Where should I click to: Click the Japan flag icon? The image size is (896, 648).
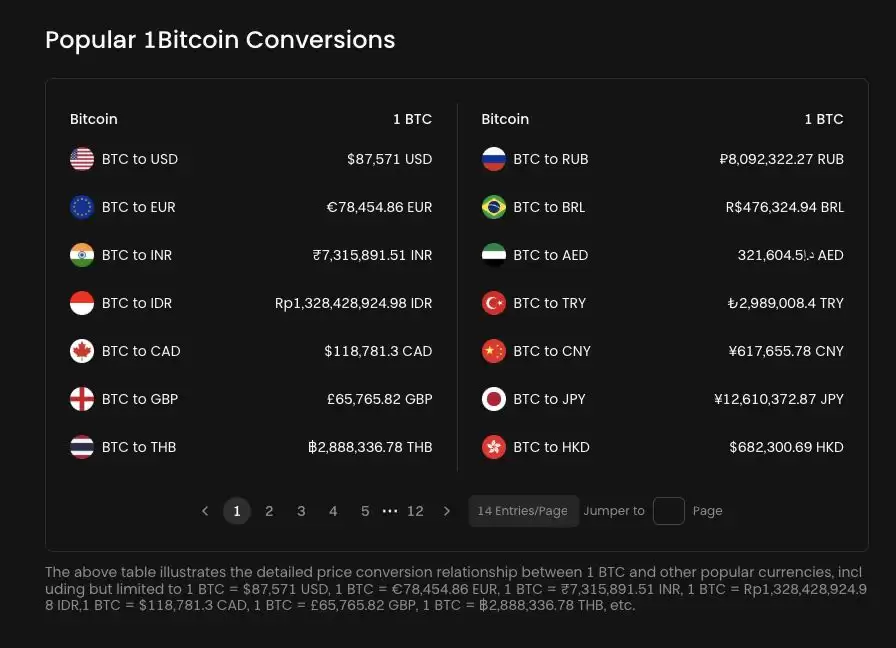pyautogui.click(x=494, y=399)
